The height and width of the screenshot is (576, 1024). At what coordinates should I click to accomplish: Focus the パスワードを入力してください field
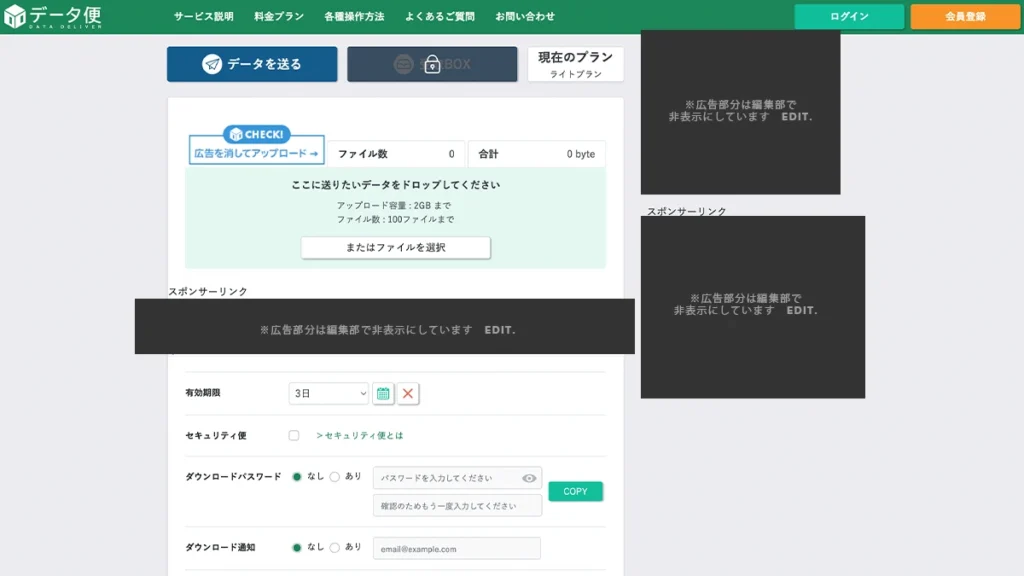coord(457,478)
